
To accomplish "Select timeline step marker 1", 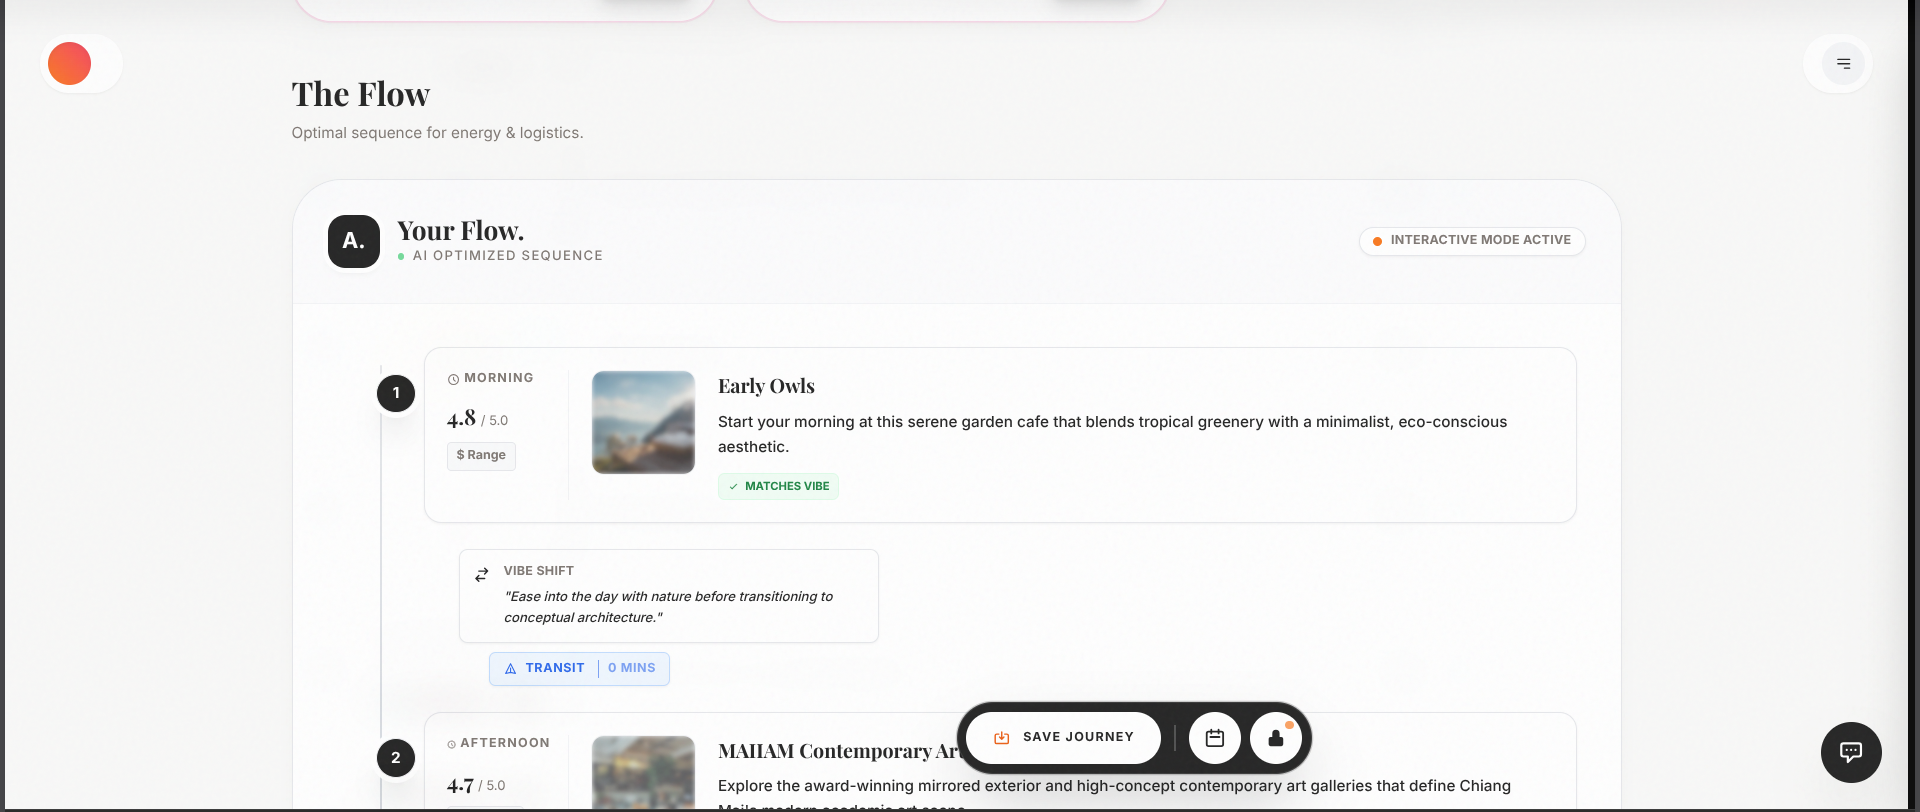I will pos(396,393).
